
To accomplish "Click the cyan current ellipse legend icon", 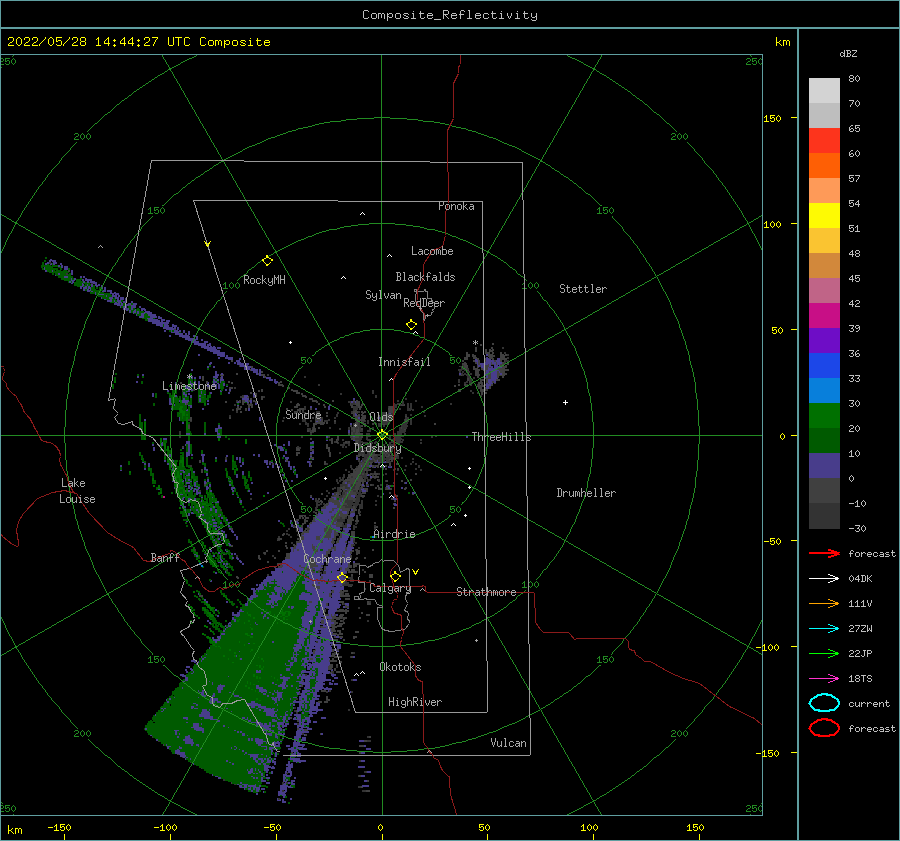I will point(824,703).
